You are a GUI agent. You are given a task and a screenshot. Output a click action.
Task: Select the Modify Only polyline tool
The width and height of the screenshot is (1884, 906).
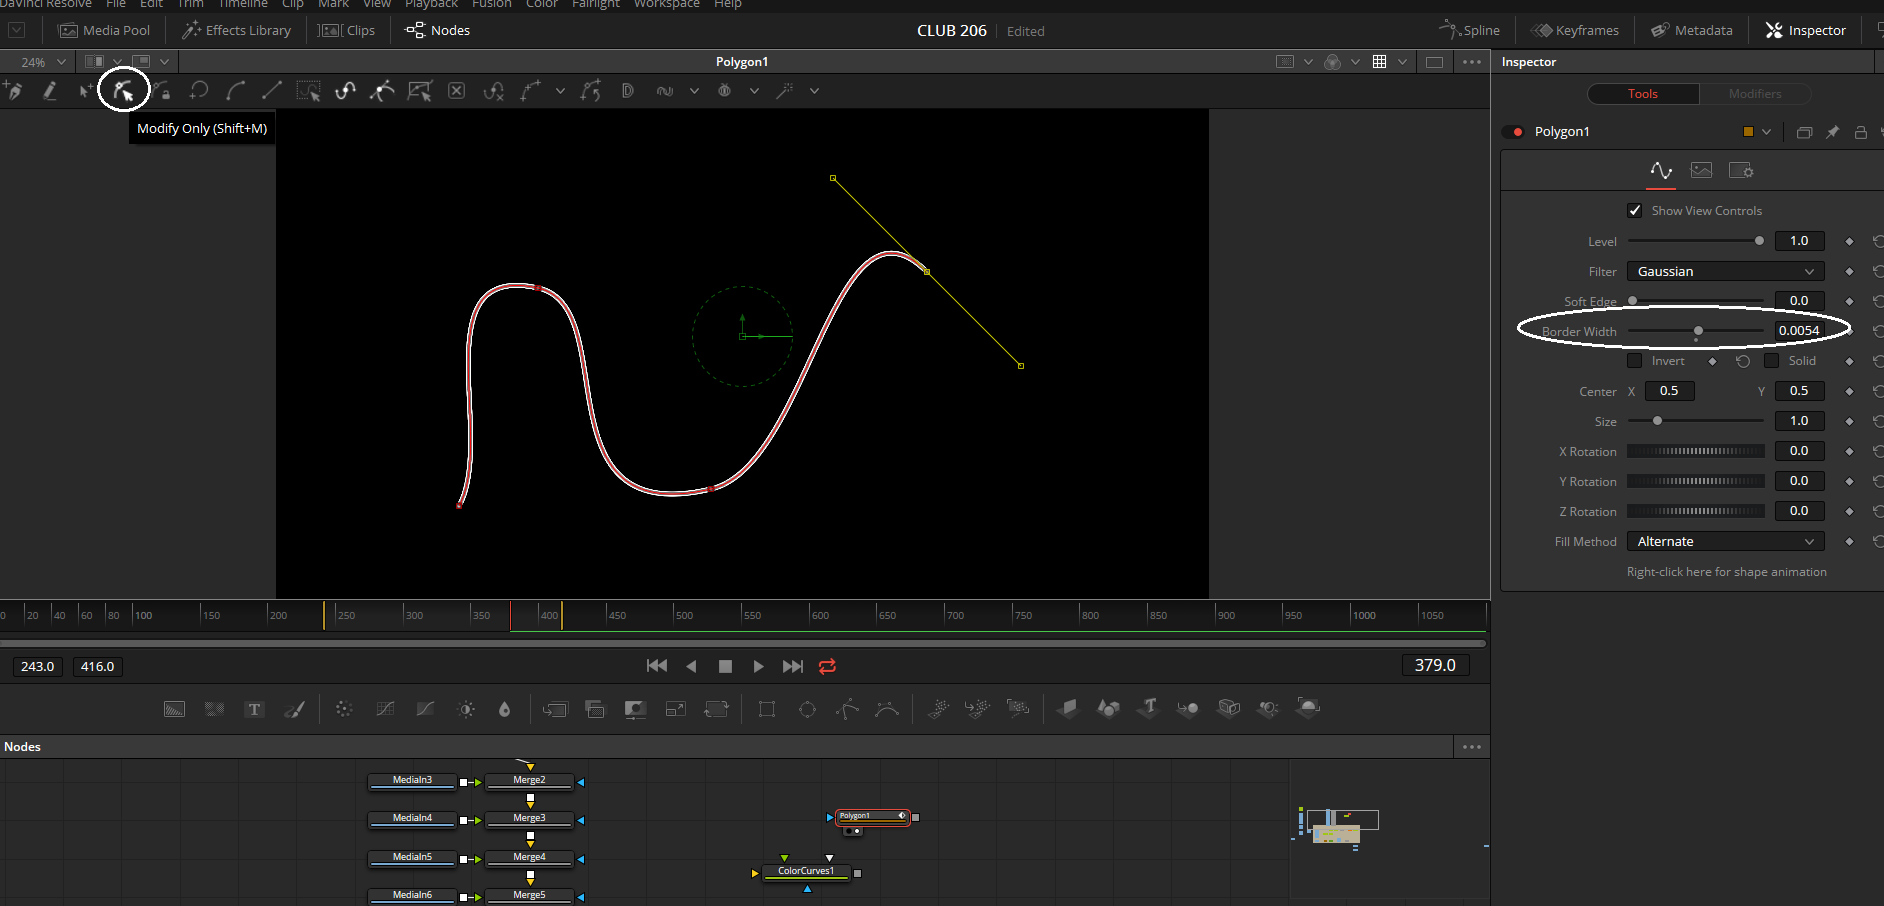click(x=124, y=91)
